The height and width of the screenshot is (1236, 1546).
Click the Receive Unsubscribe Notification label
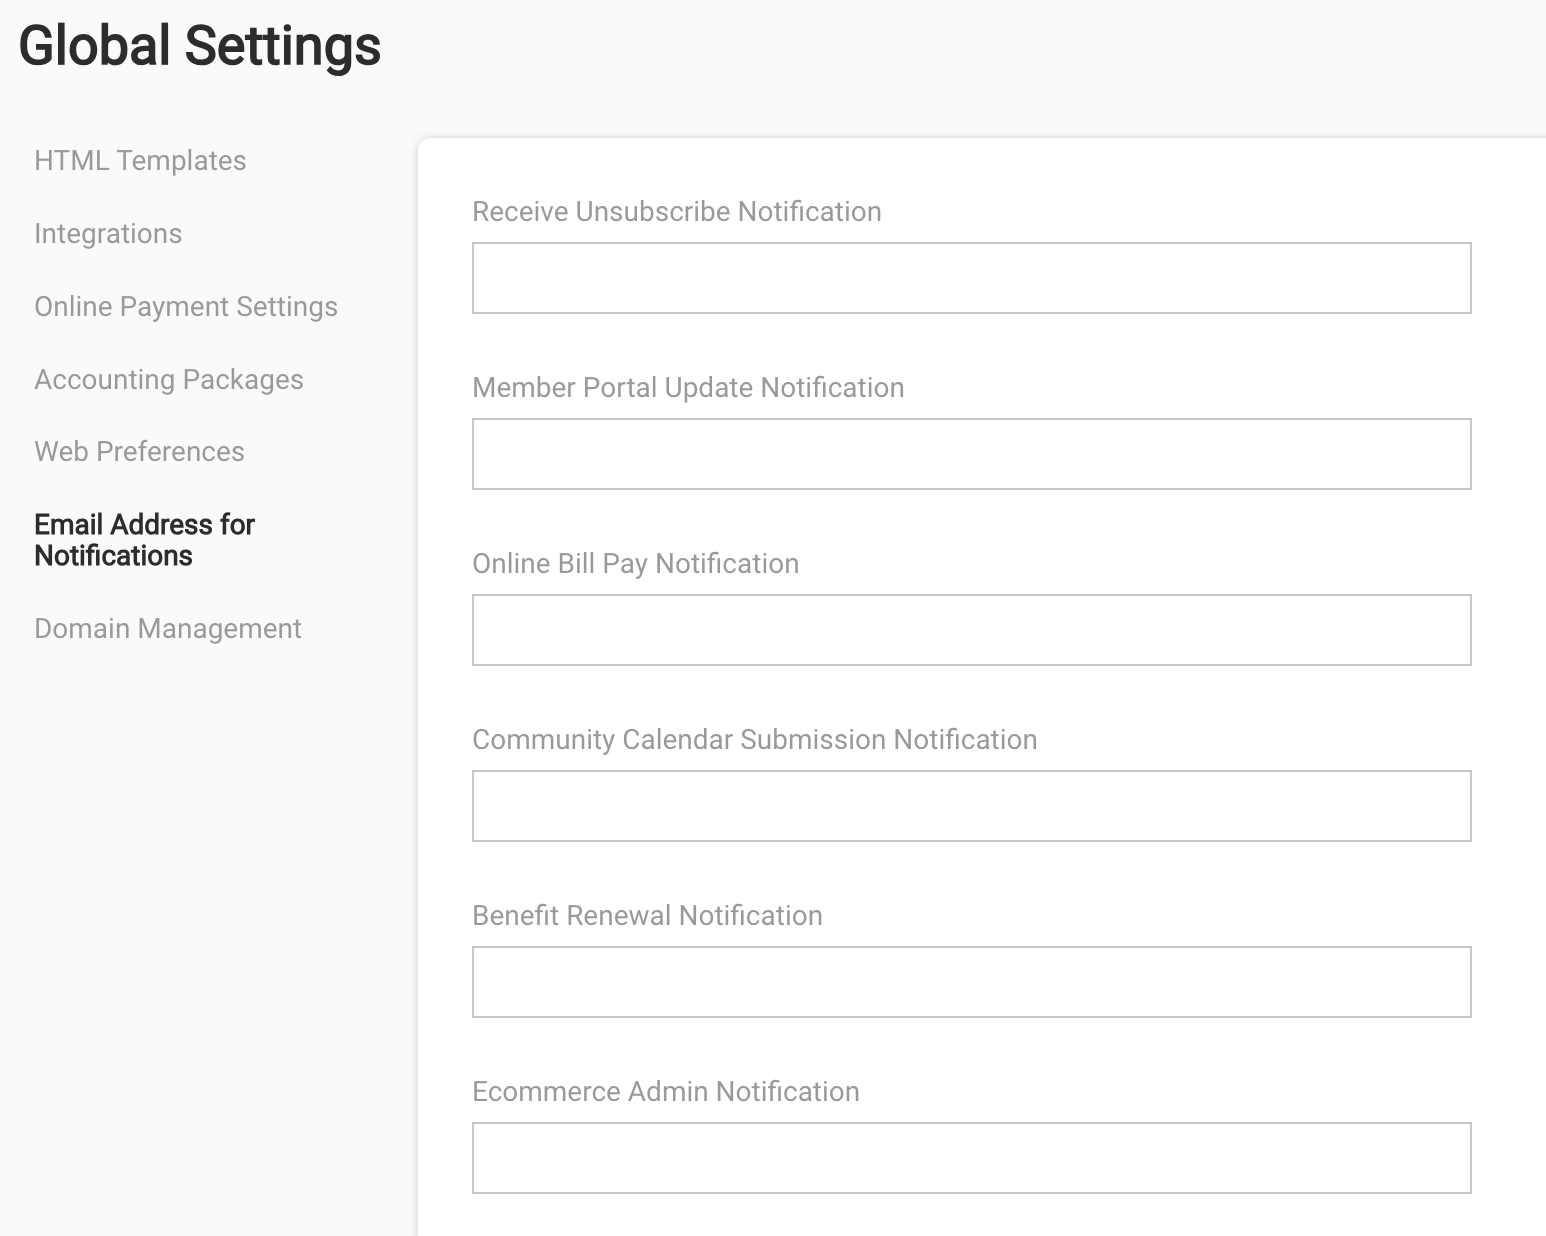(677, 212)
